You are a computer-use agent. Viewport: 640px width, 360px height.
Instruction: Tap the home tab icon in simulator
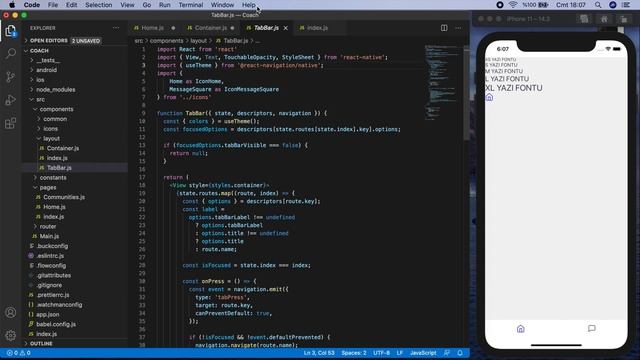(520, 329)
